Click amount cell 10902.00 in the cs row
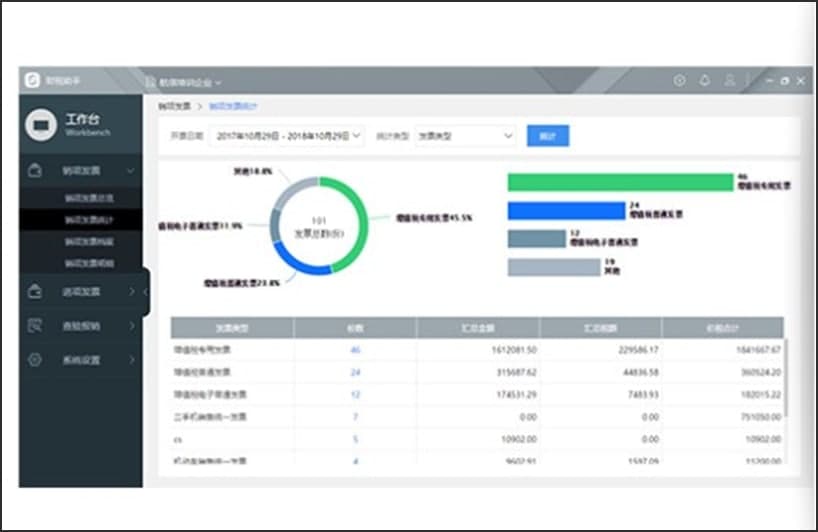Image resolution: width=818 pixels, height=532 pixels. click(x=519, y=439)
